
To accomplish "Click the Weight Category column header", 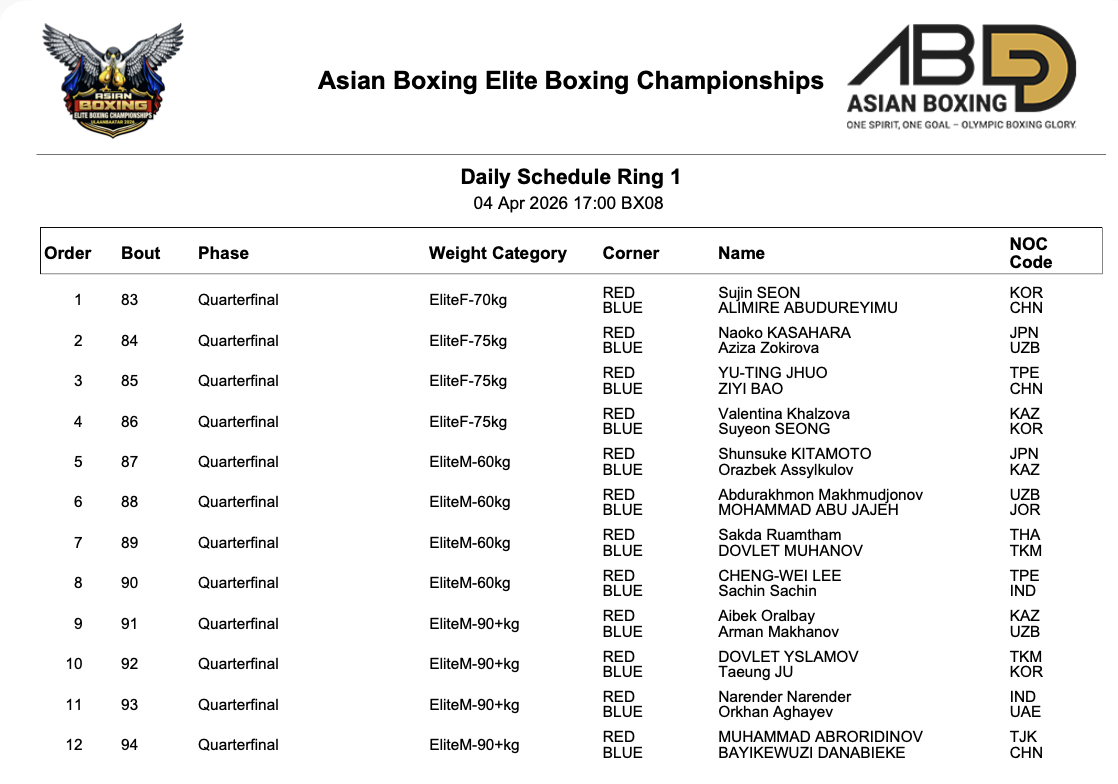I will pyautogui.click(x=497, y=253).
